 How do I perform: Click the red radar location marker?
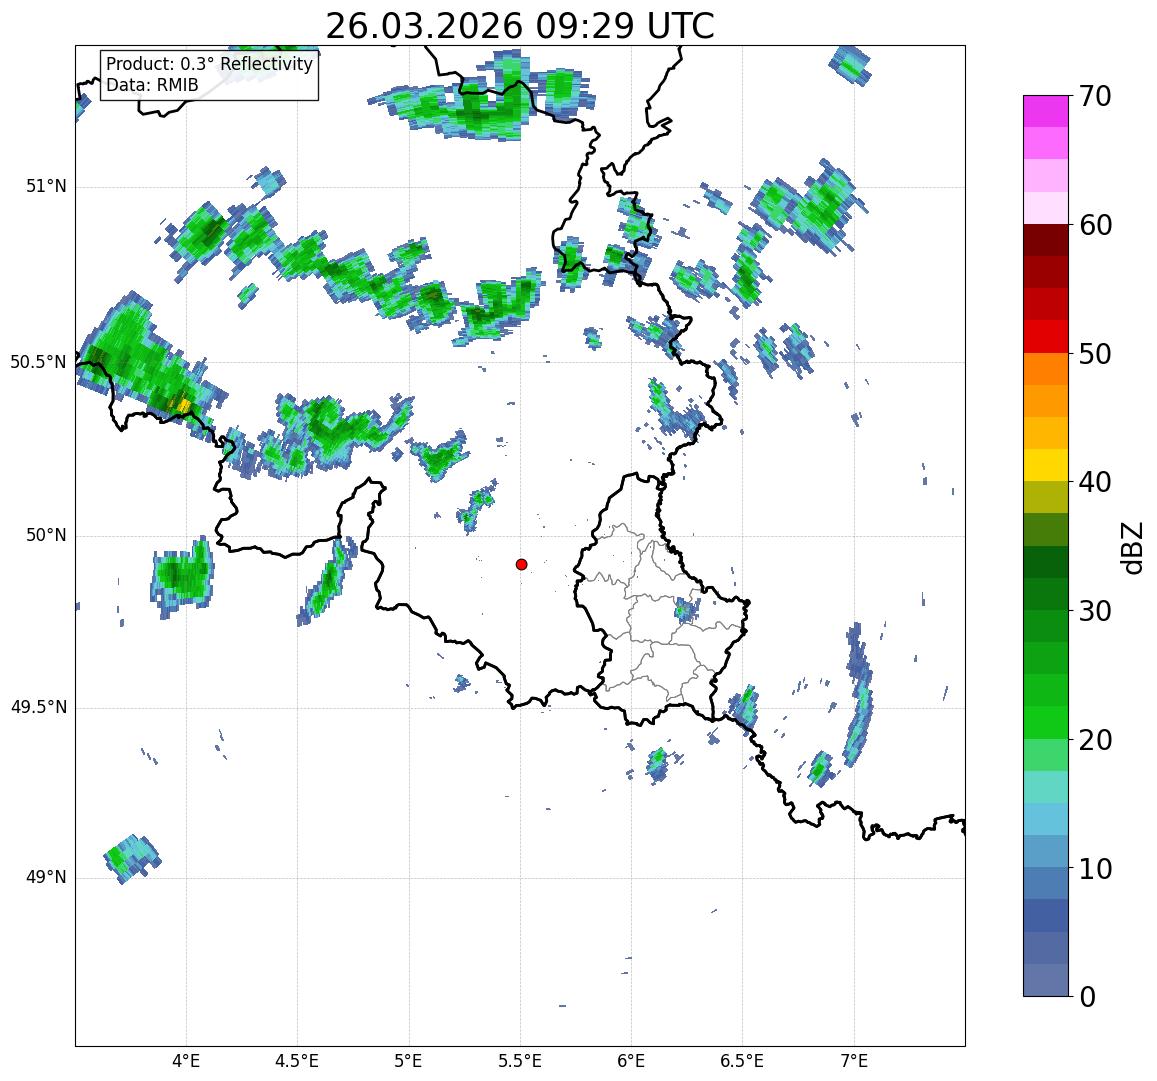coord(522,564)
